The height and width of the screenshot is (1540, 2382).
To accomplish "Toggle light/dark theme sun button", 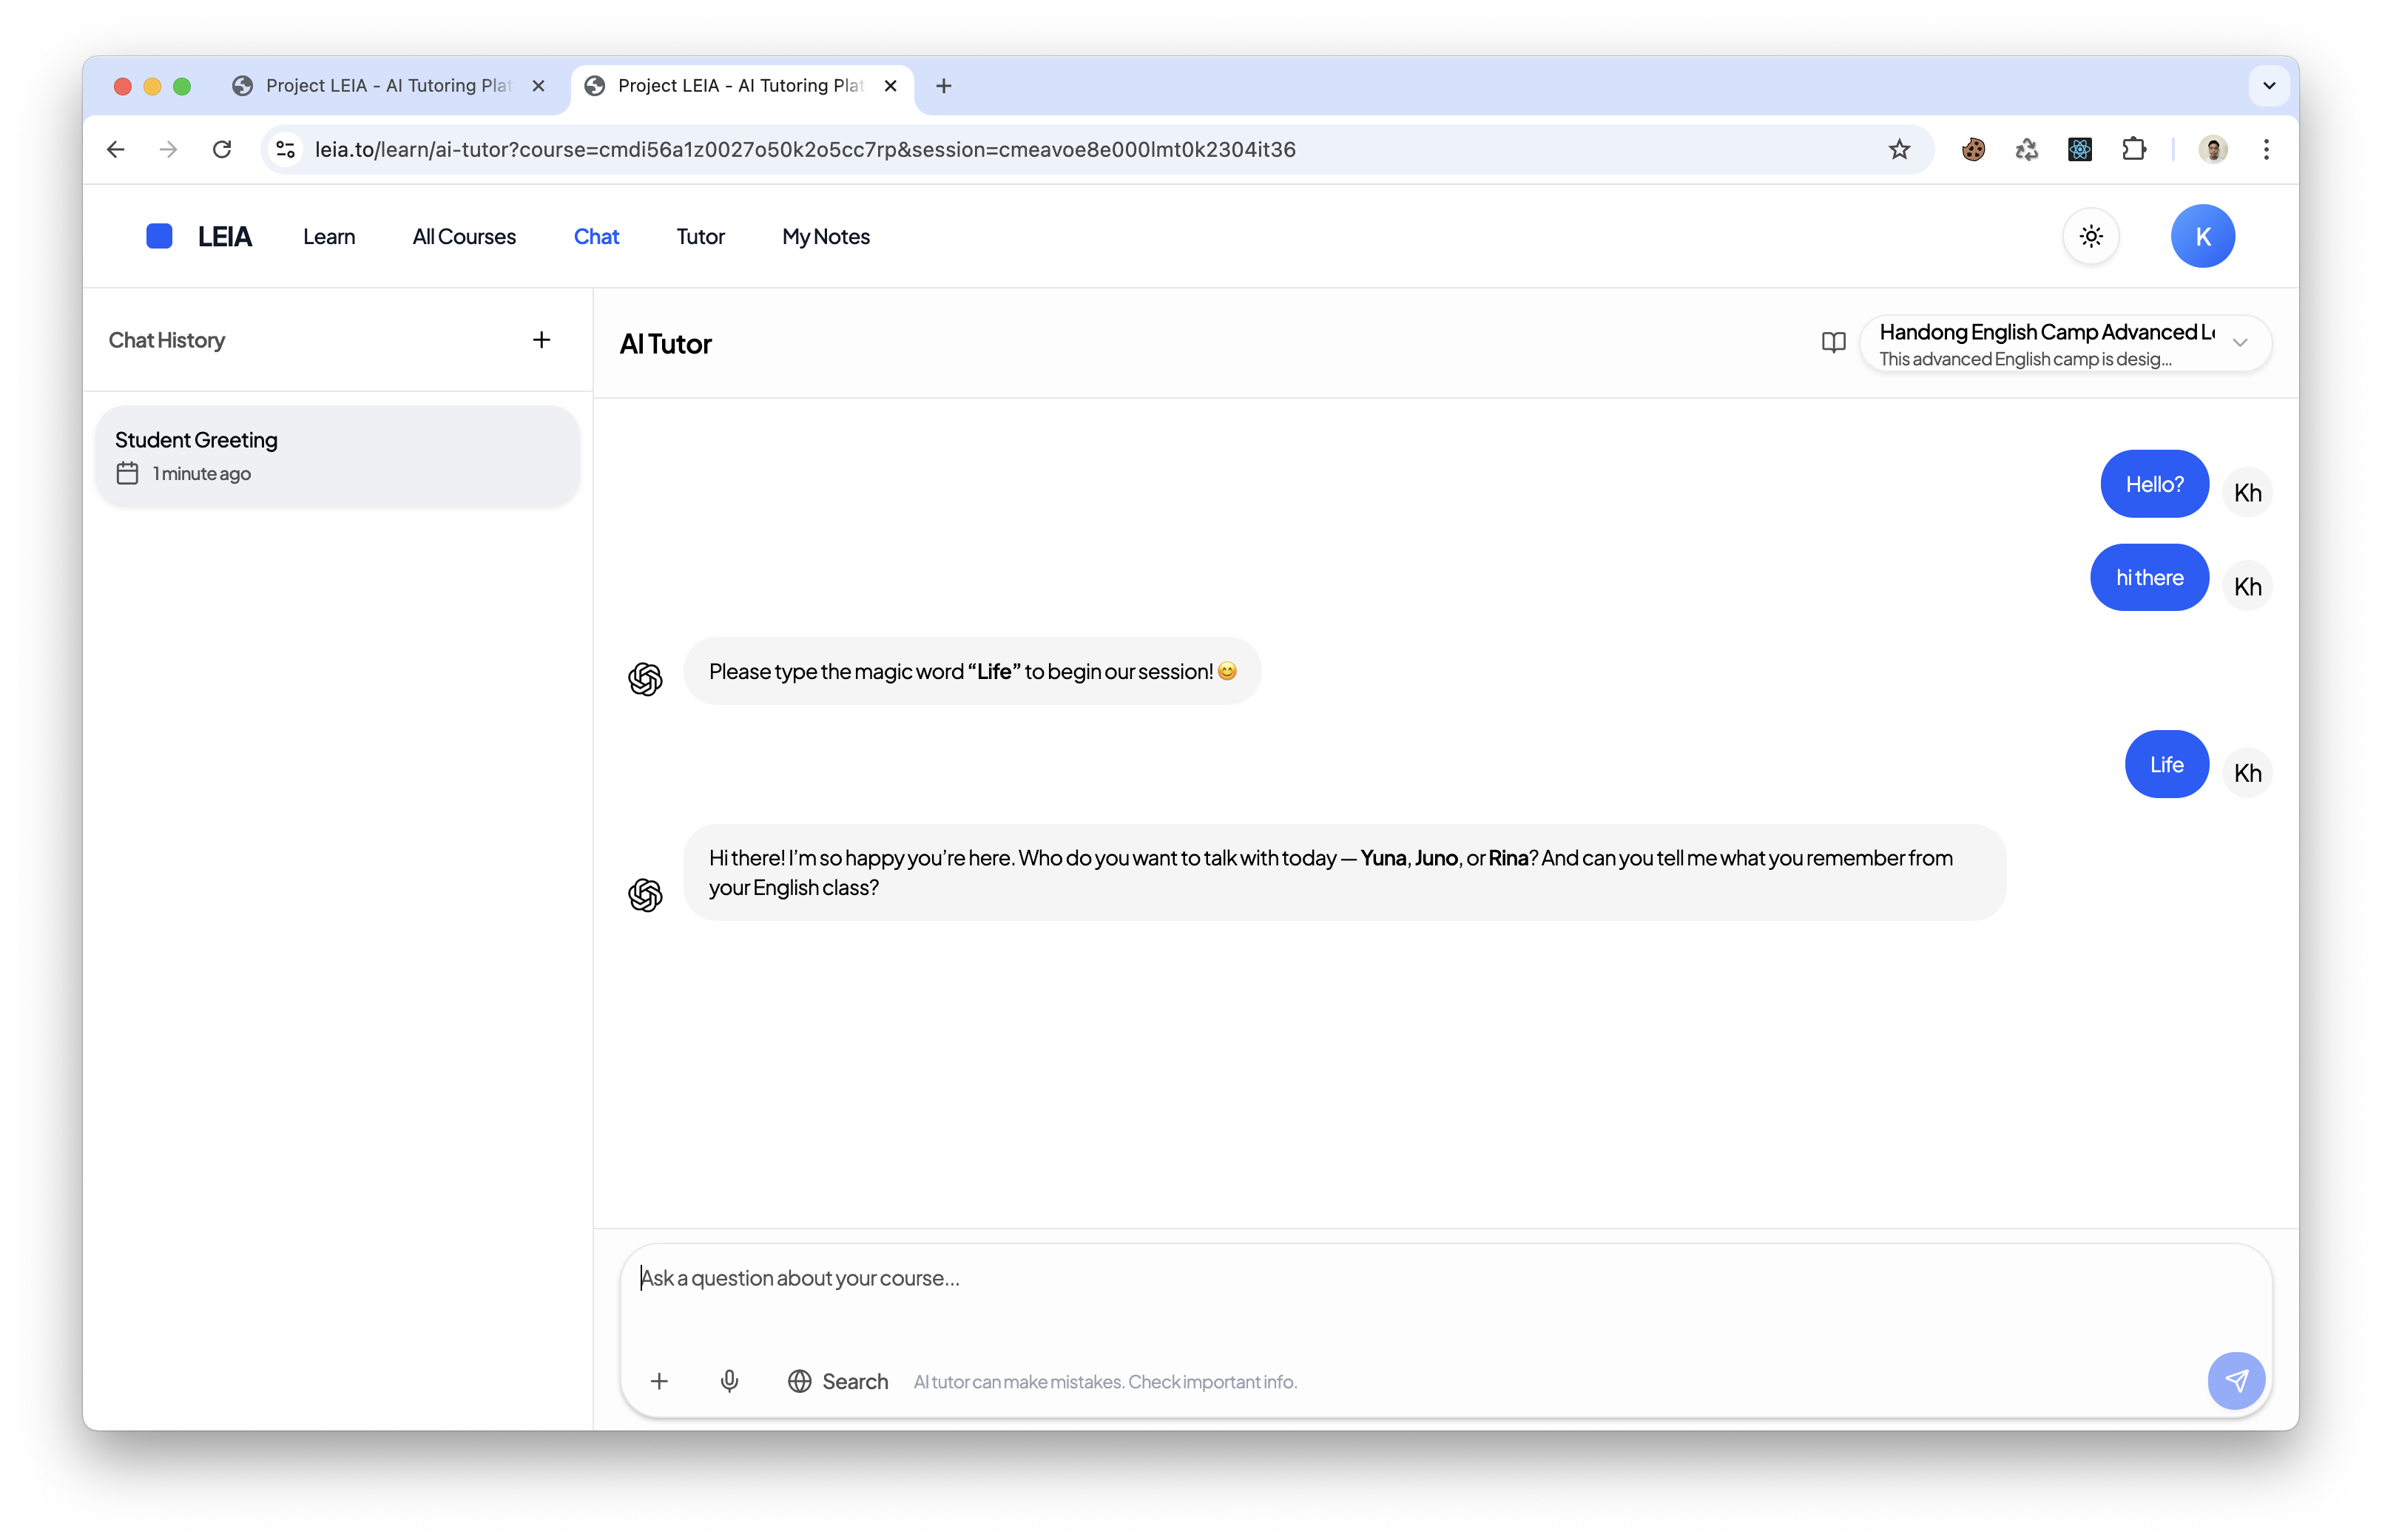I will pos(2091,236).
